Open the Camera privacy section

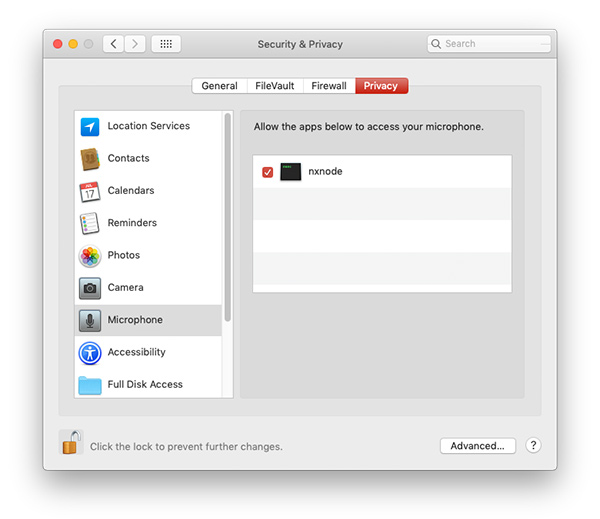[125, 288]
